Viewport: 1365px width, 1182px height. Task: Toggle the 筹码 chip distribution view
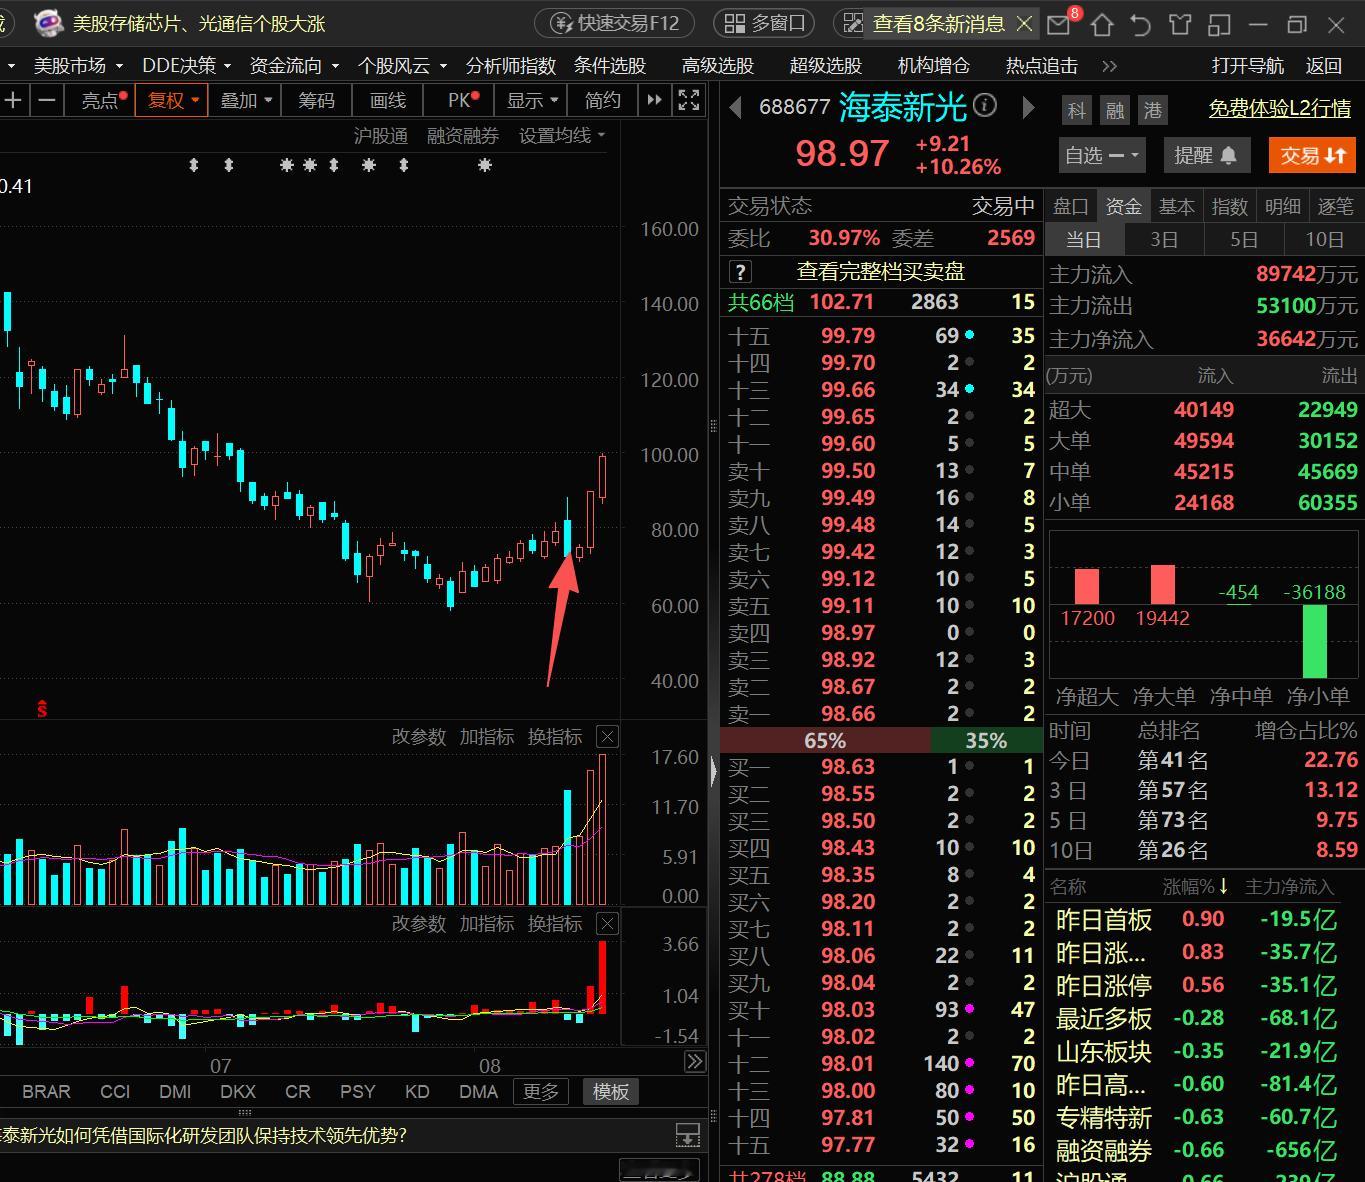(316, 100)
